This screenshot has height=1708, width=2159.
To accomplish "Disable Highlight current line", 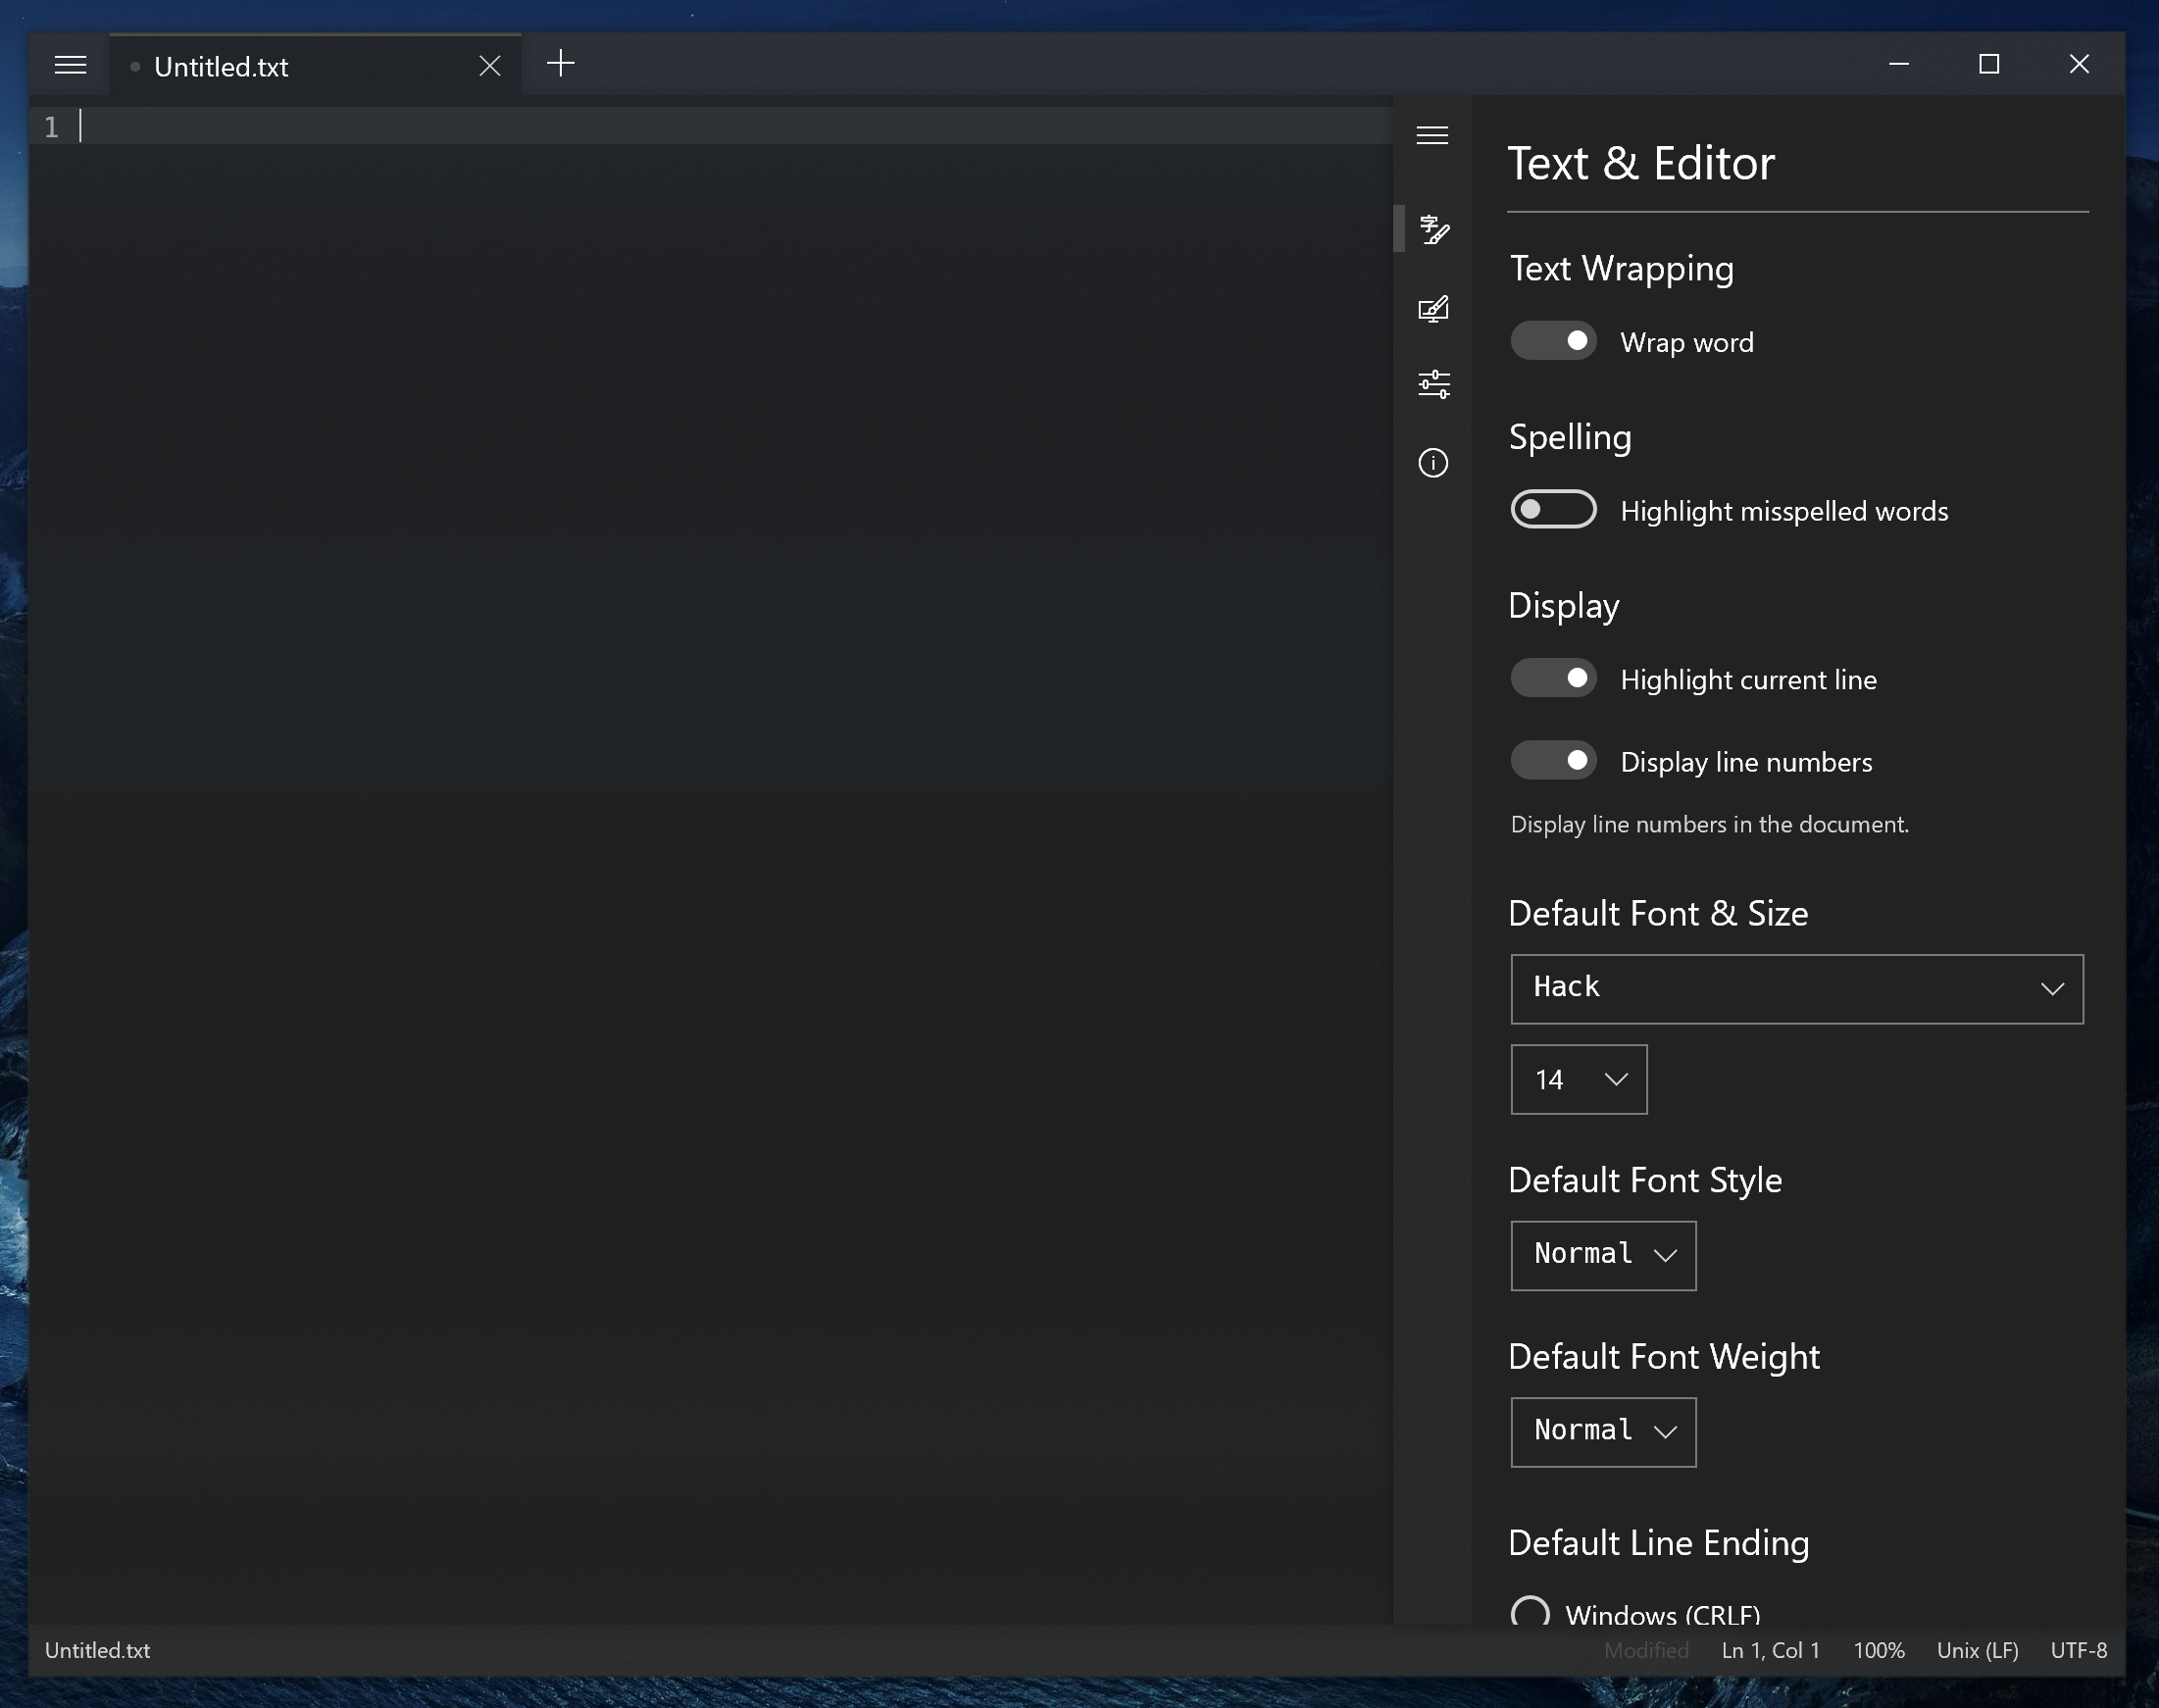I will 1552,678.
